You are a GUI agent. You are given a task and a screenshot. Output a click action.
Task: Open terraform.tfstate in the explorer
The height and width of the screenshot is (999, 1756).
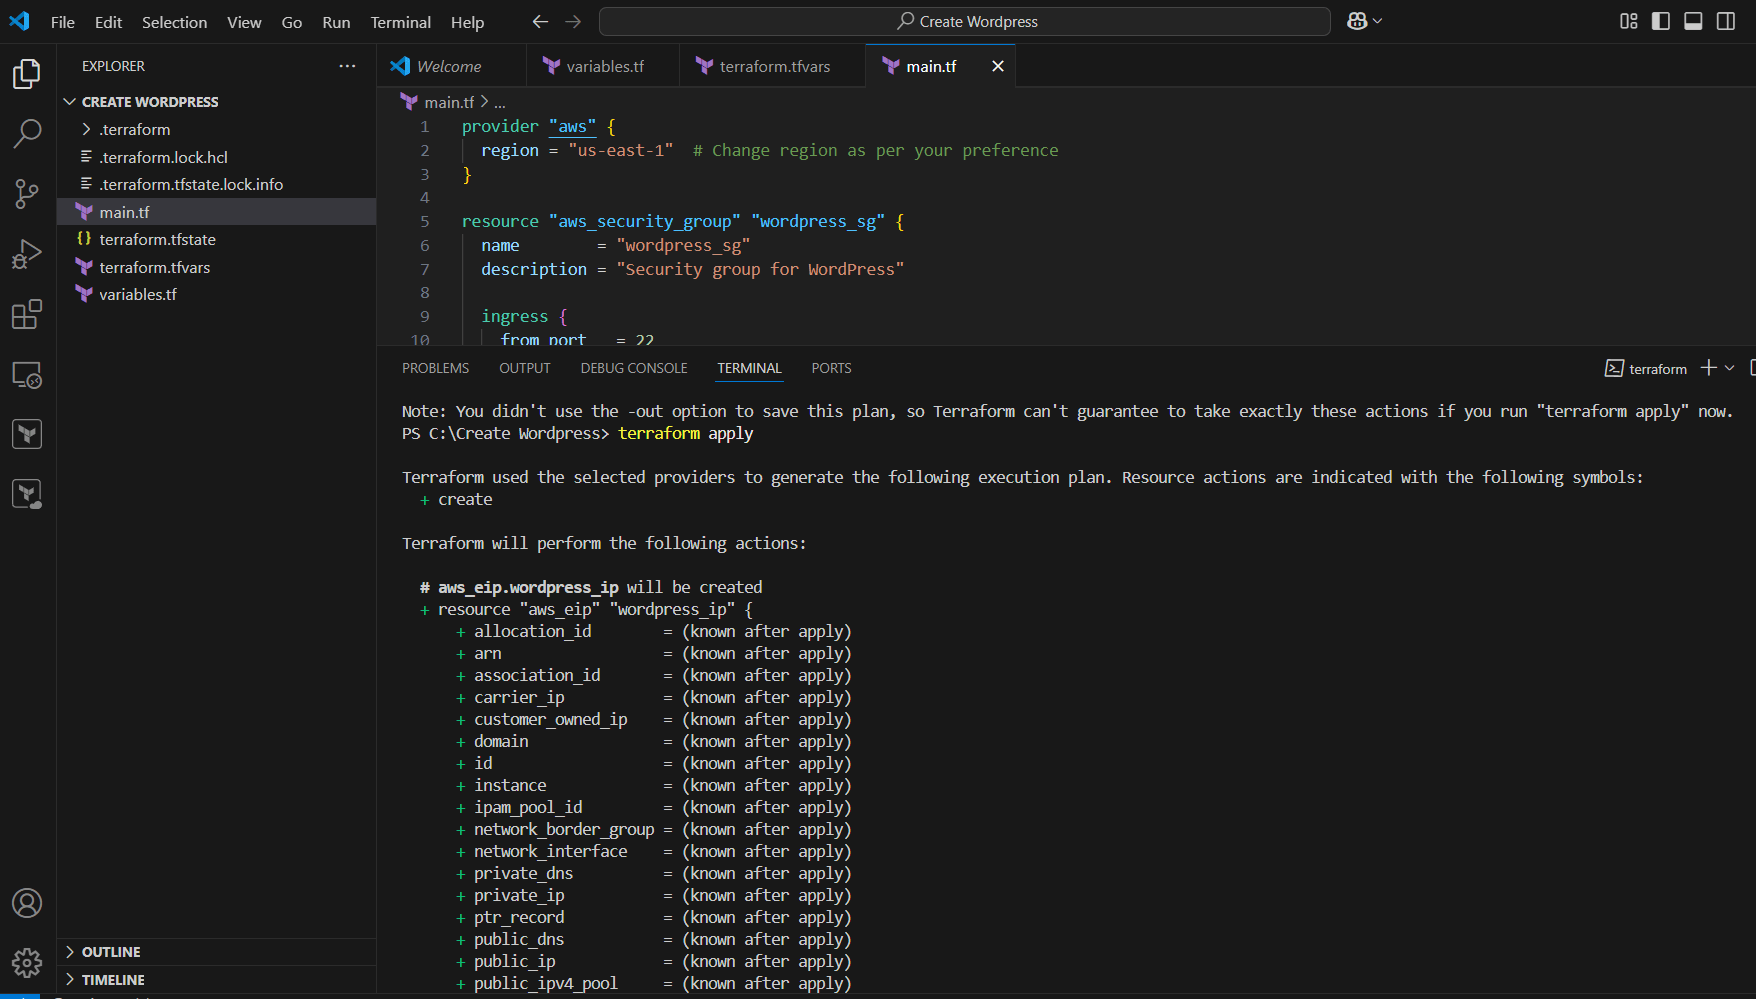click(x=216, y=239)
